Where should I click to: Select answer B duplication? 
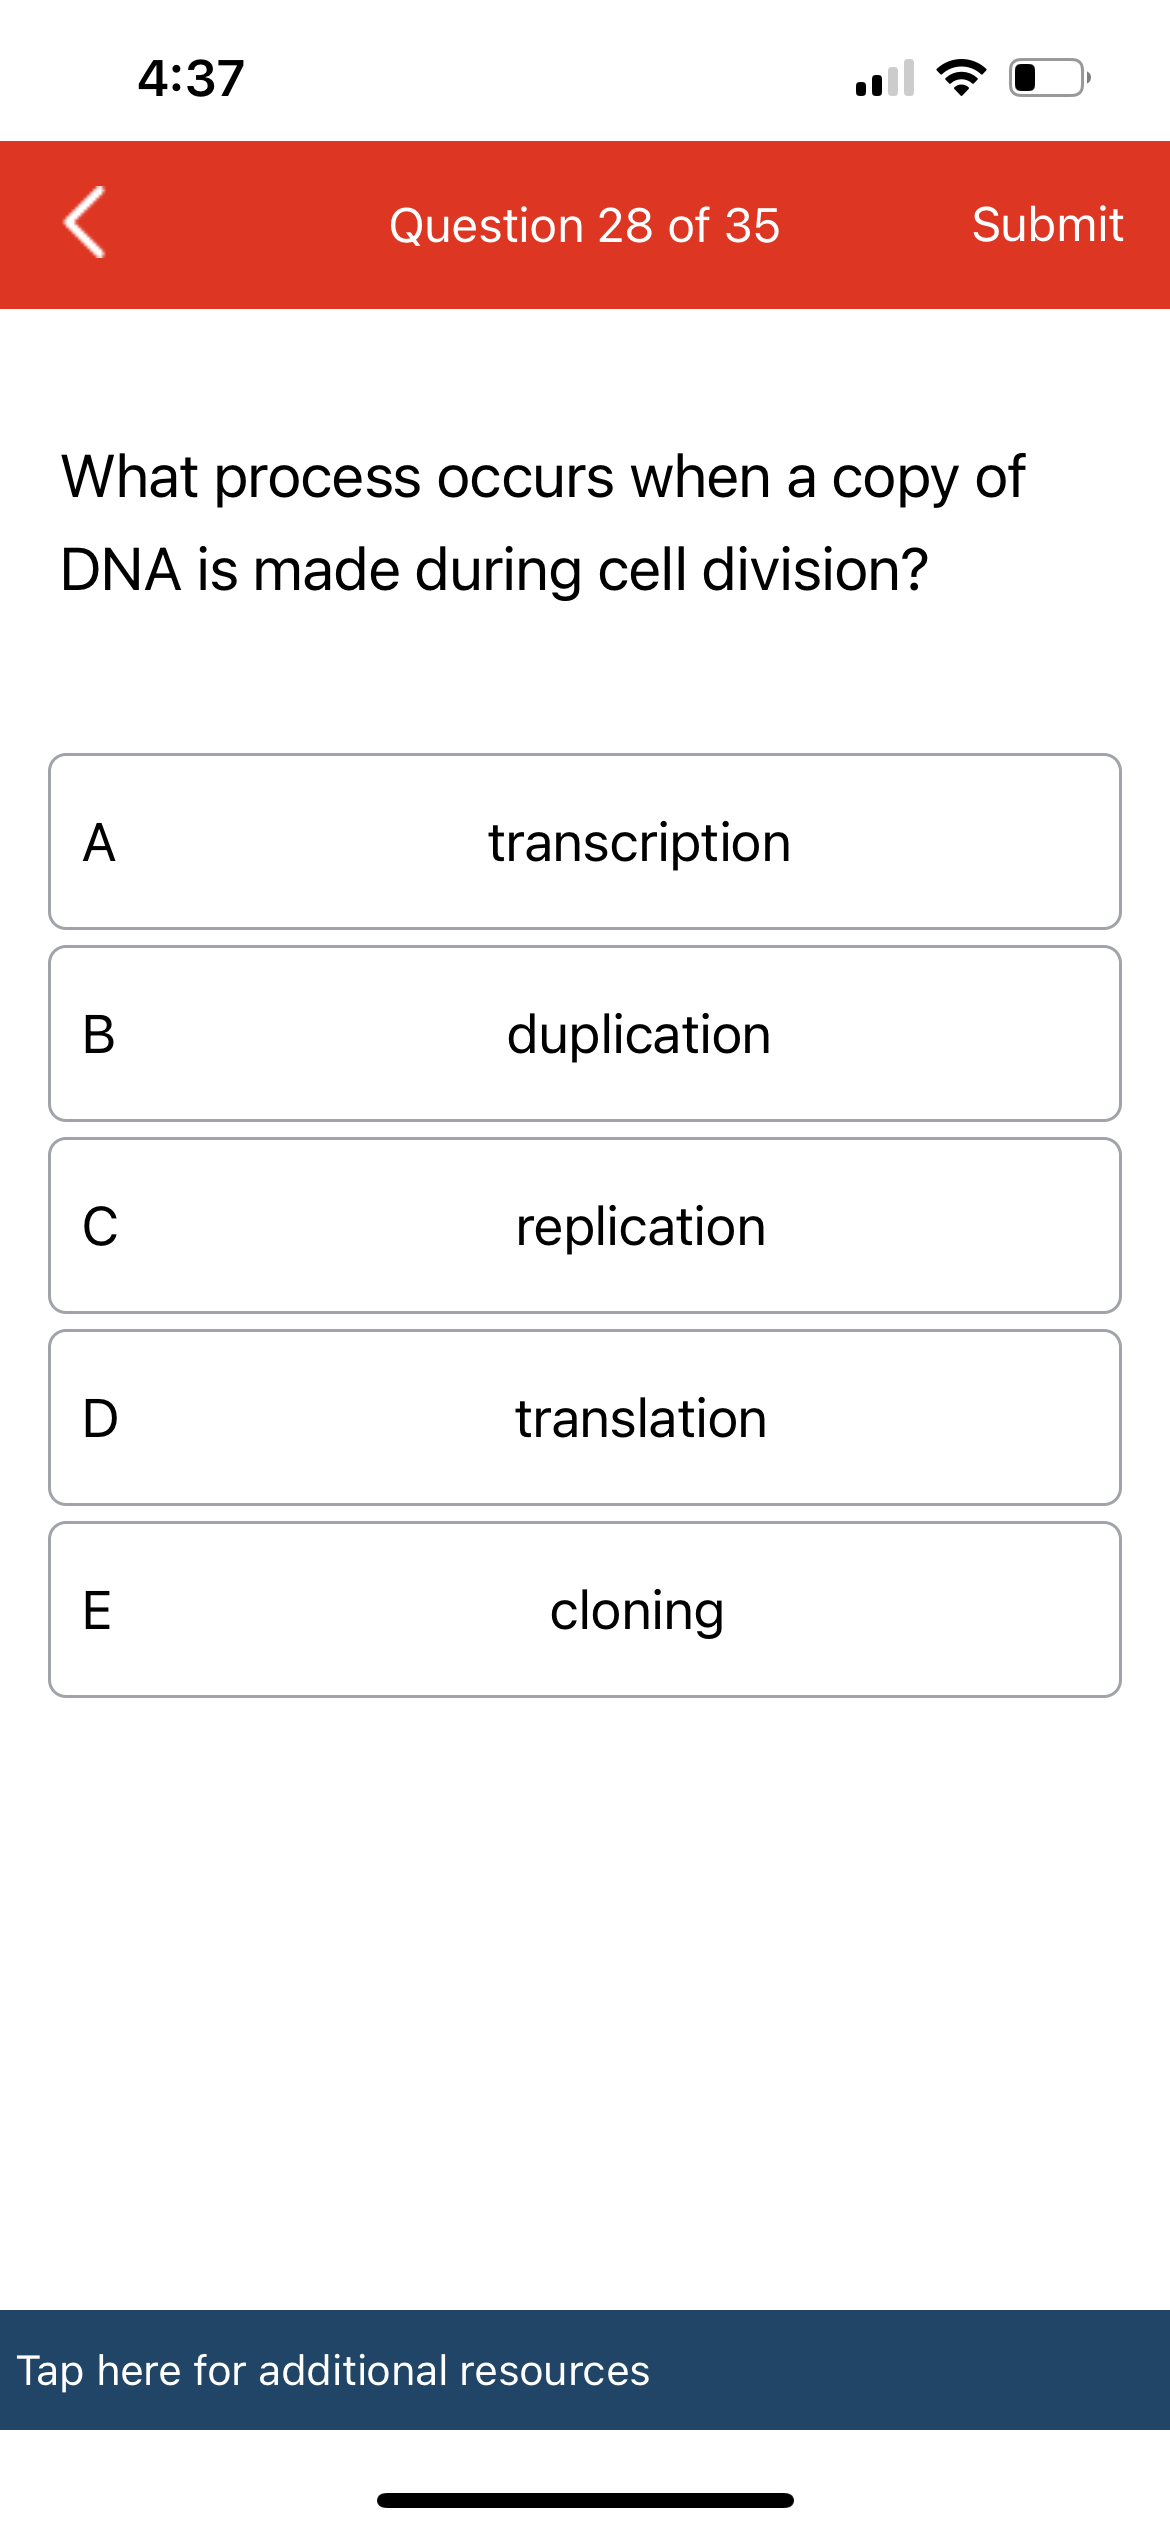pyautogui.click(x=585, y=1034)
